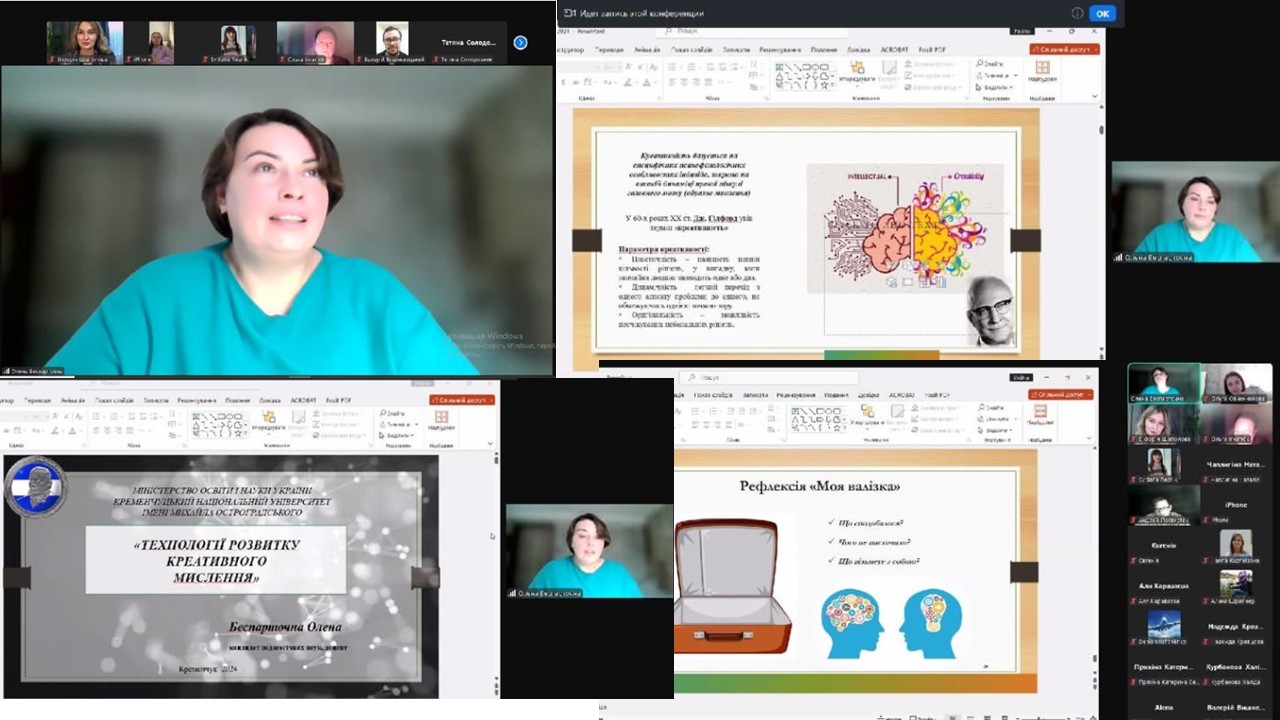
Task: Select the Надежда Крав... participant tile
Action: 1237,627
